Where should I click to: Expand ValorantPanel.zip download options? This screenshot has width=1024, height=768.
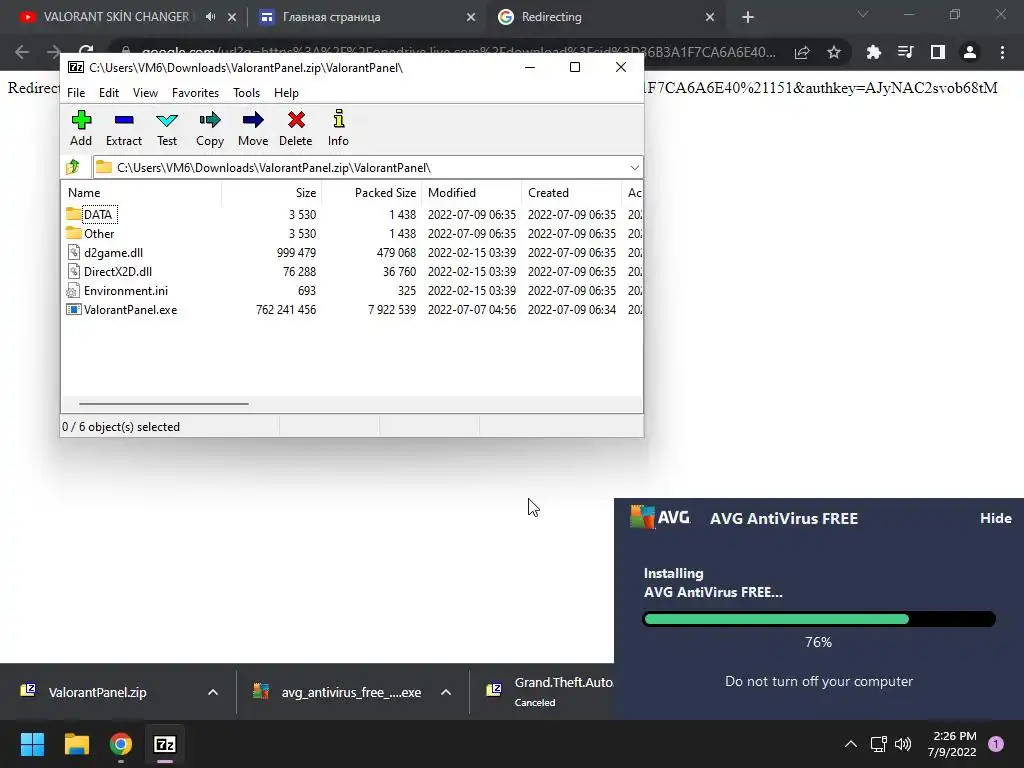(213, 692)
